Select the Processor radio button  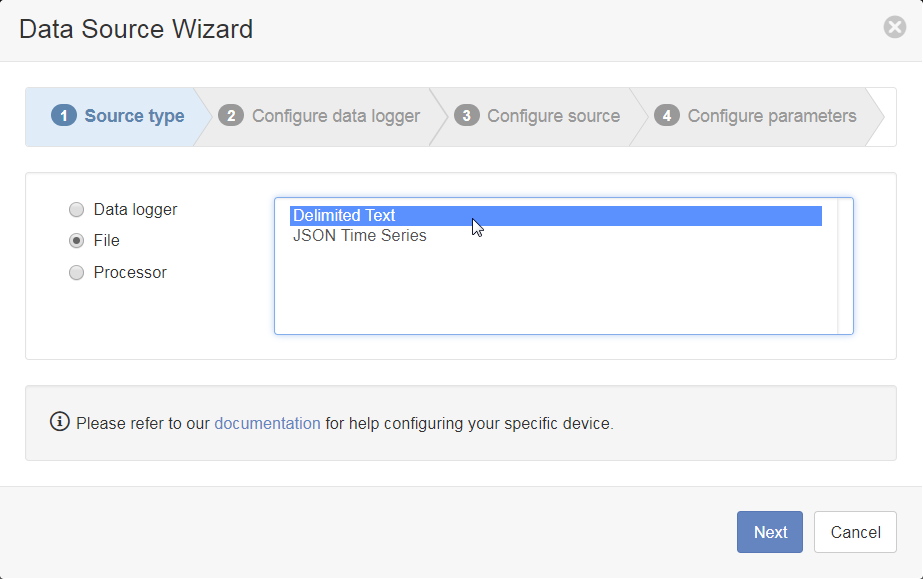point(77,272)
